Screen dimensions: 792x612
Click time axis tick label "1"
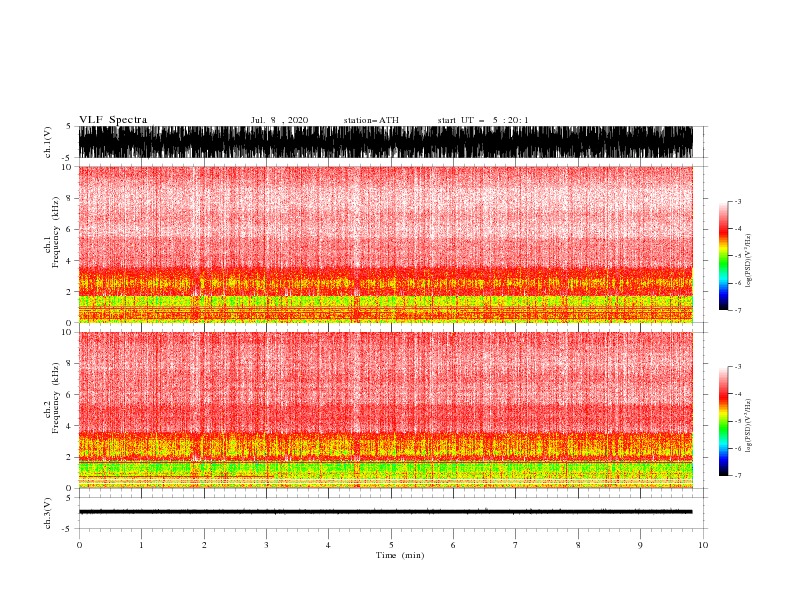point(141,545)
